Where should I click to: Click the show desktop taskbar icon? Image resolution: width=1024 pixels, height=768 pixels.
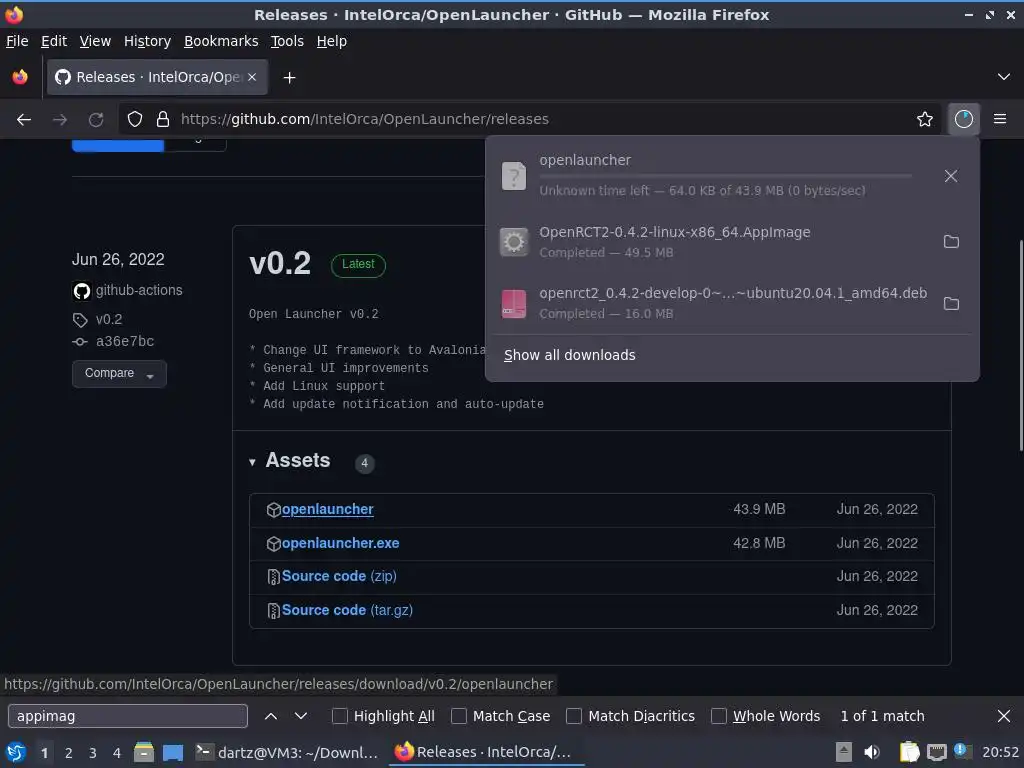coord(173,752)
